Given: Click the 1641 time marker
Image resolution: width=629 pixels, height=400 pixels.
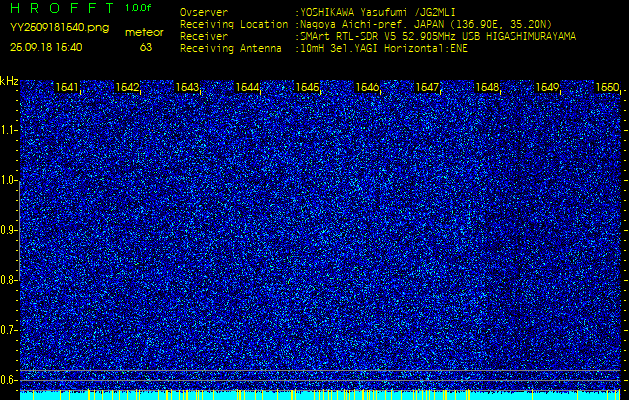Looking at the screenshot, I should click(67, 87).
